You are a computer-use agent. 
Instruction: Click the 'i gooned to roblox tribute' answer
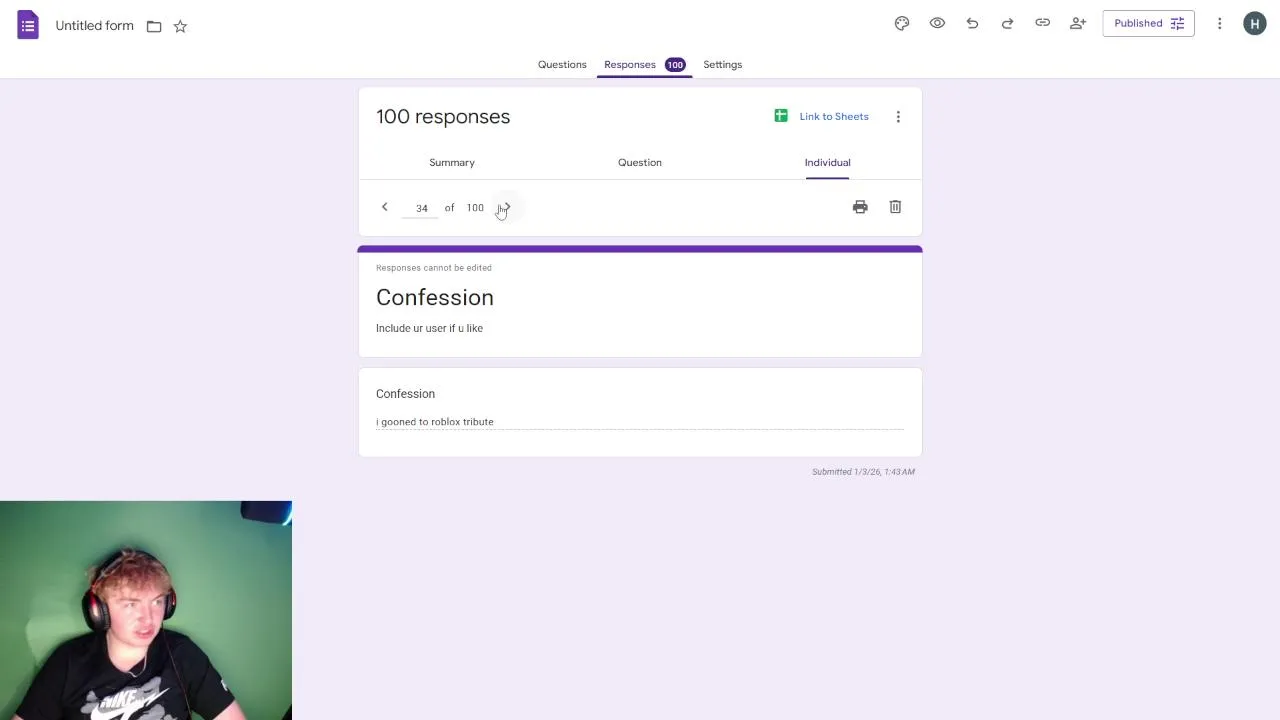pyautogui.click(x=435, y=422)
